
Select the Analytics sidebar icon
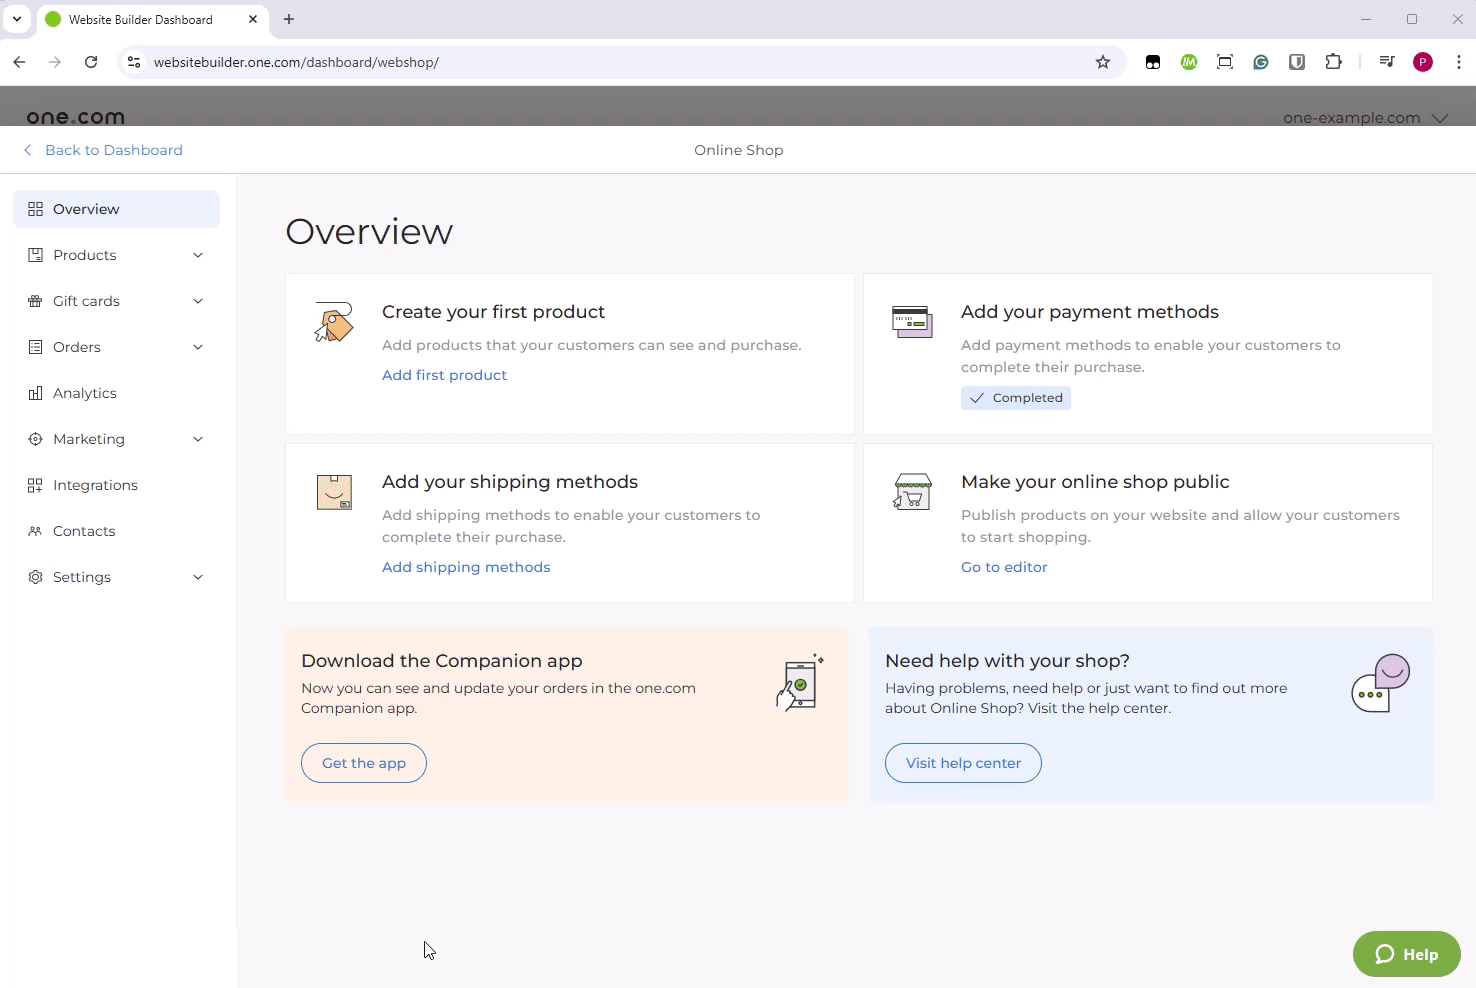[x=35, y=393]
